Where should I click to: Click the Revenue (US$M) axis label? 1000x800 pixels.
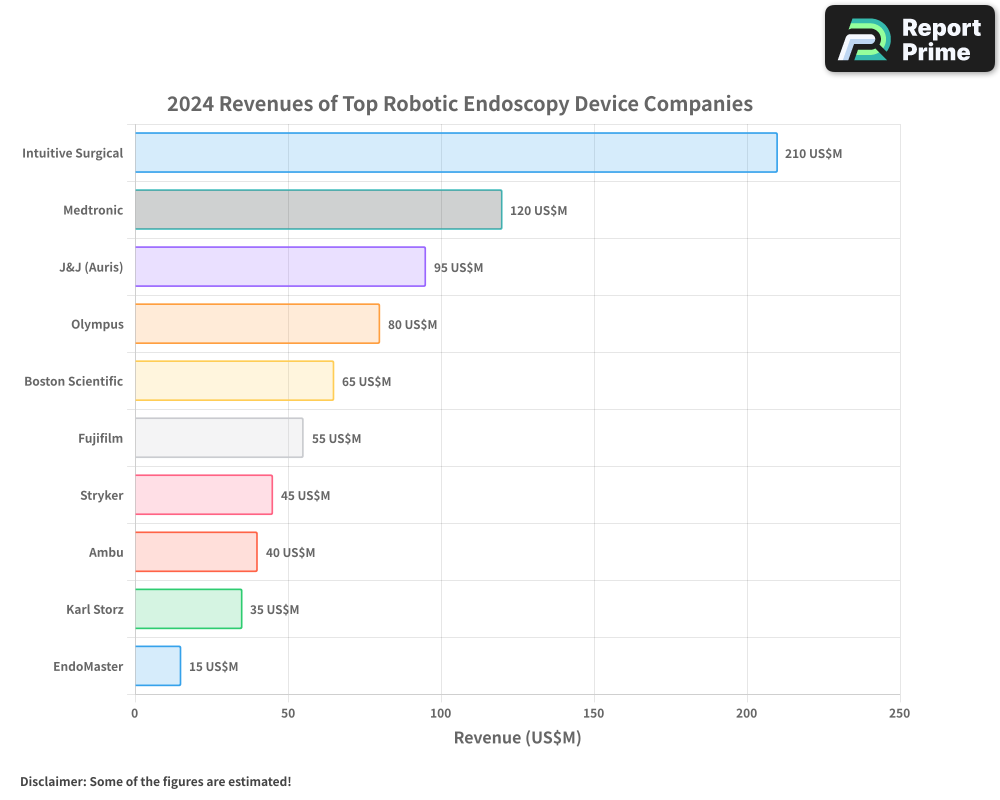517,737
